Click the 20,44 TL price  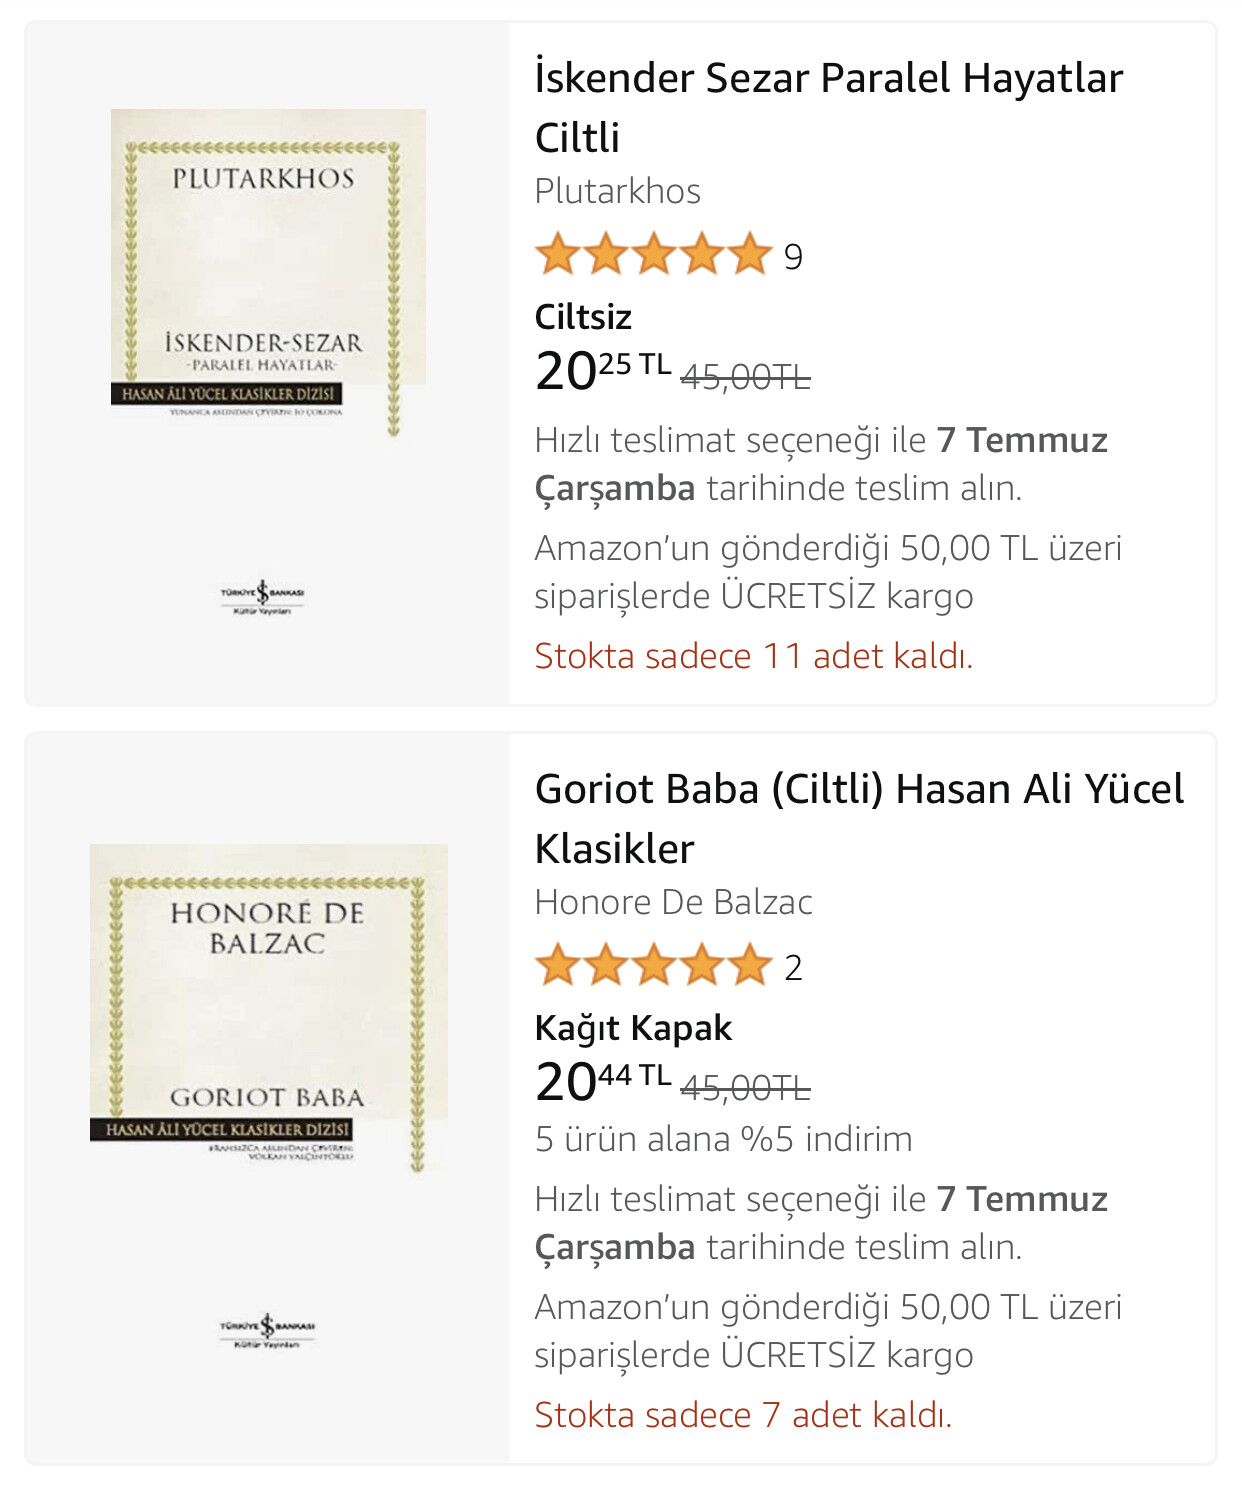[x=602, y=1082]
